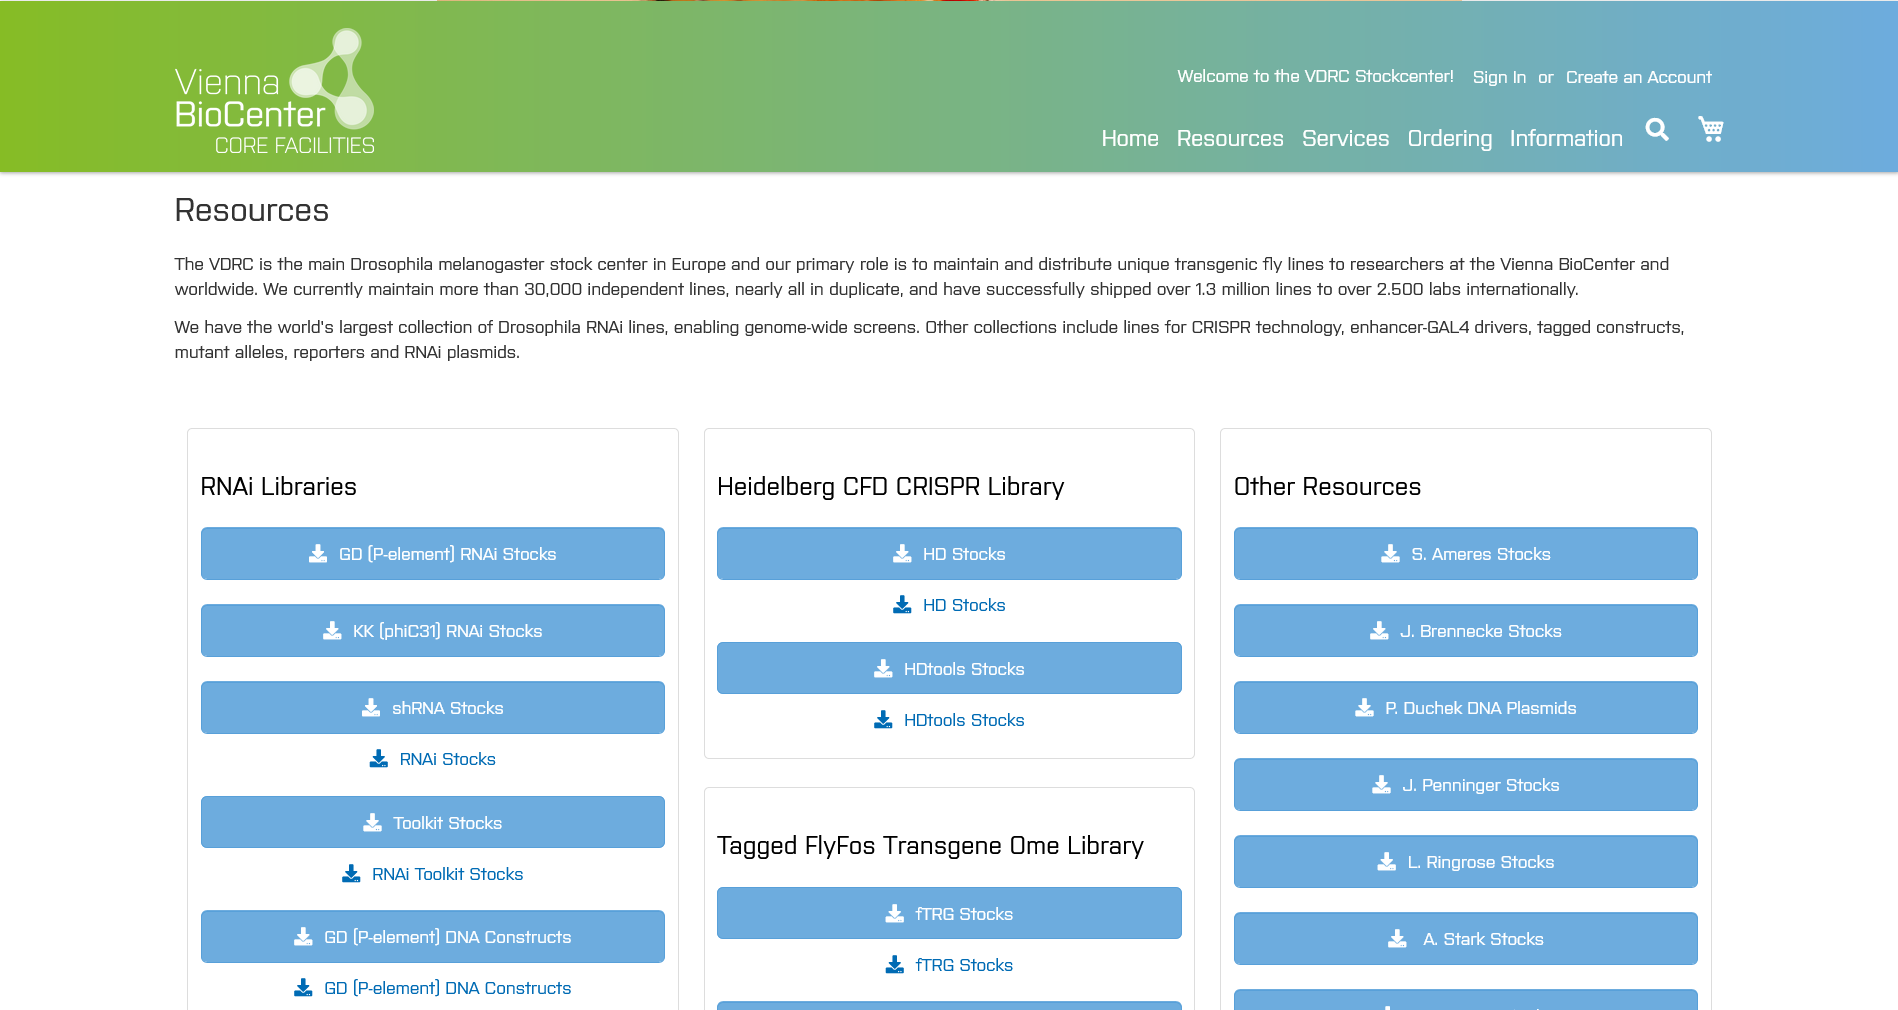This screenshot has height=1010, width=1898.
Task: Navigate to Home in the menu
Action: pyautogui.click(x=1129, y=139)
